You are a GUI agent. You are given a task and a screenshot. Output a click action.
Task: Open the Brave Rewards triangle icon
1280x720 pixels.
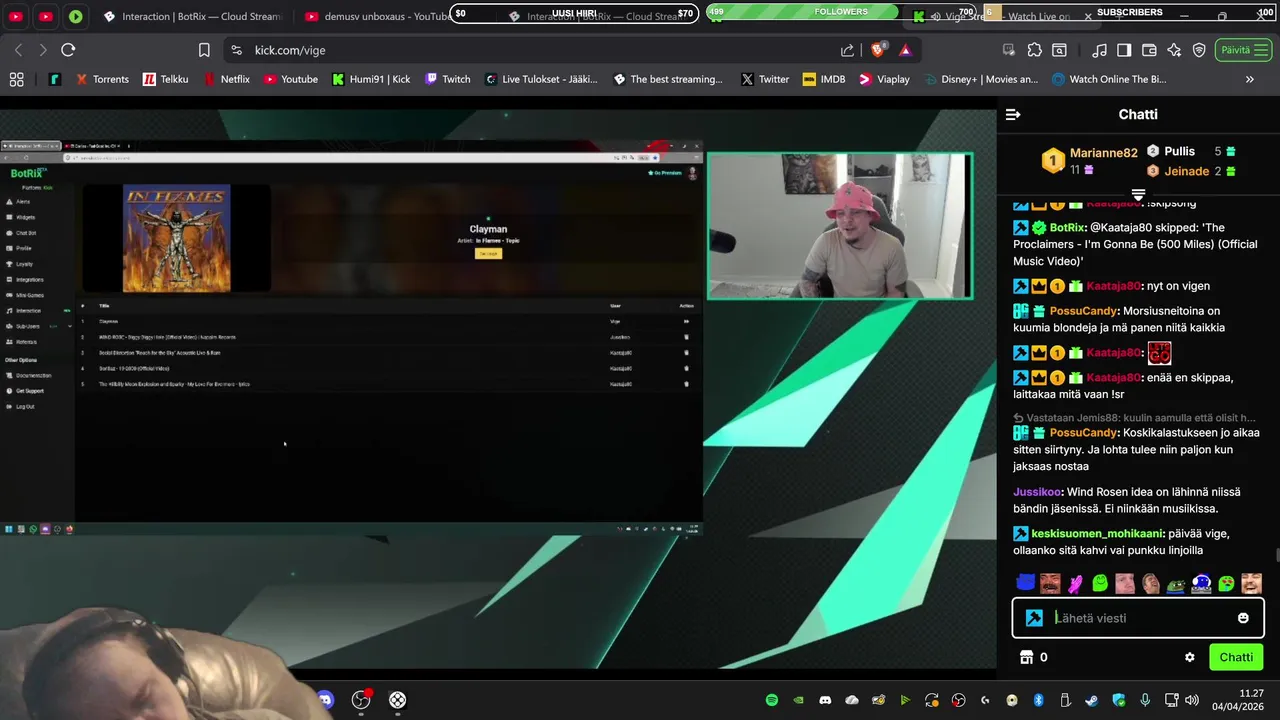click(905, 50)
